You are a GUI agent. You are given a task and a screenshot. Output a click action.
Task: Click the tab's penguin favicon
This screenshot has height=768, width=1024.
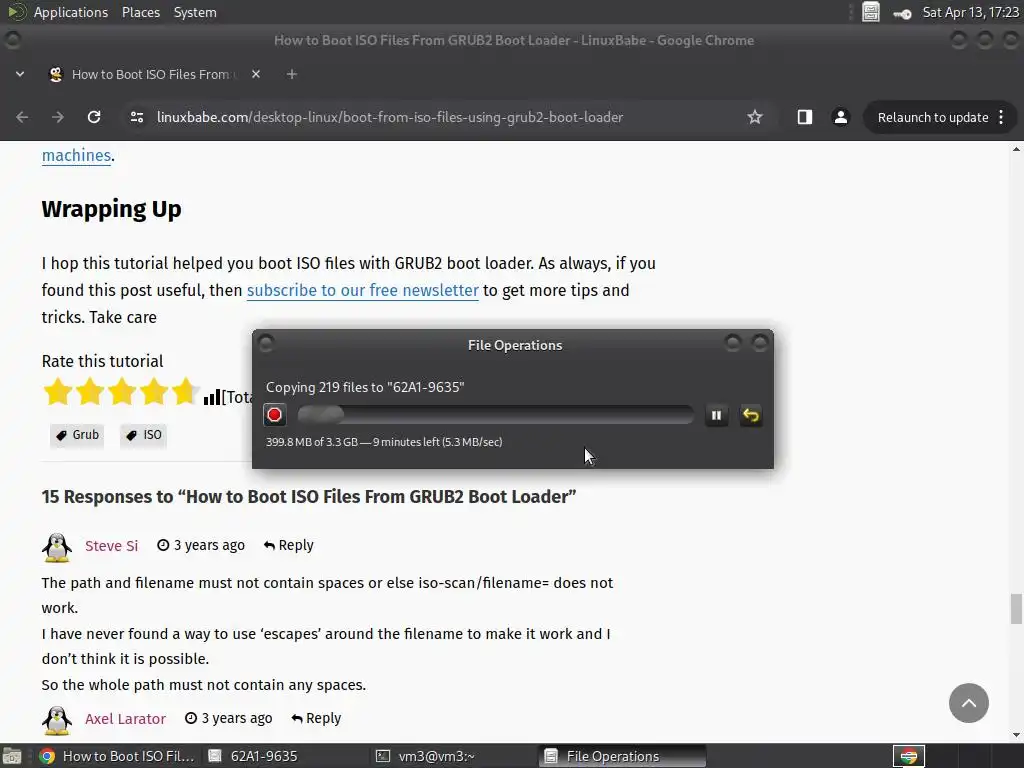tap(56, 74)
